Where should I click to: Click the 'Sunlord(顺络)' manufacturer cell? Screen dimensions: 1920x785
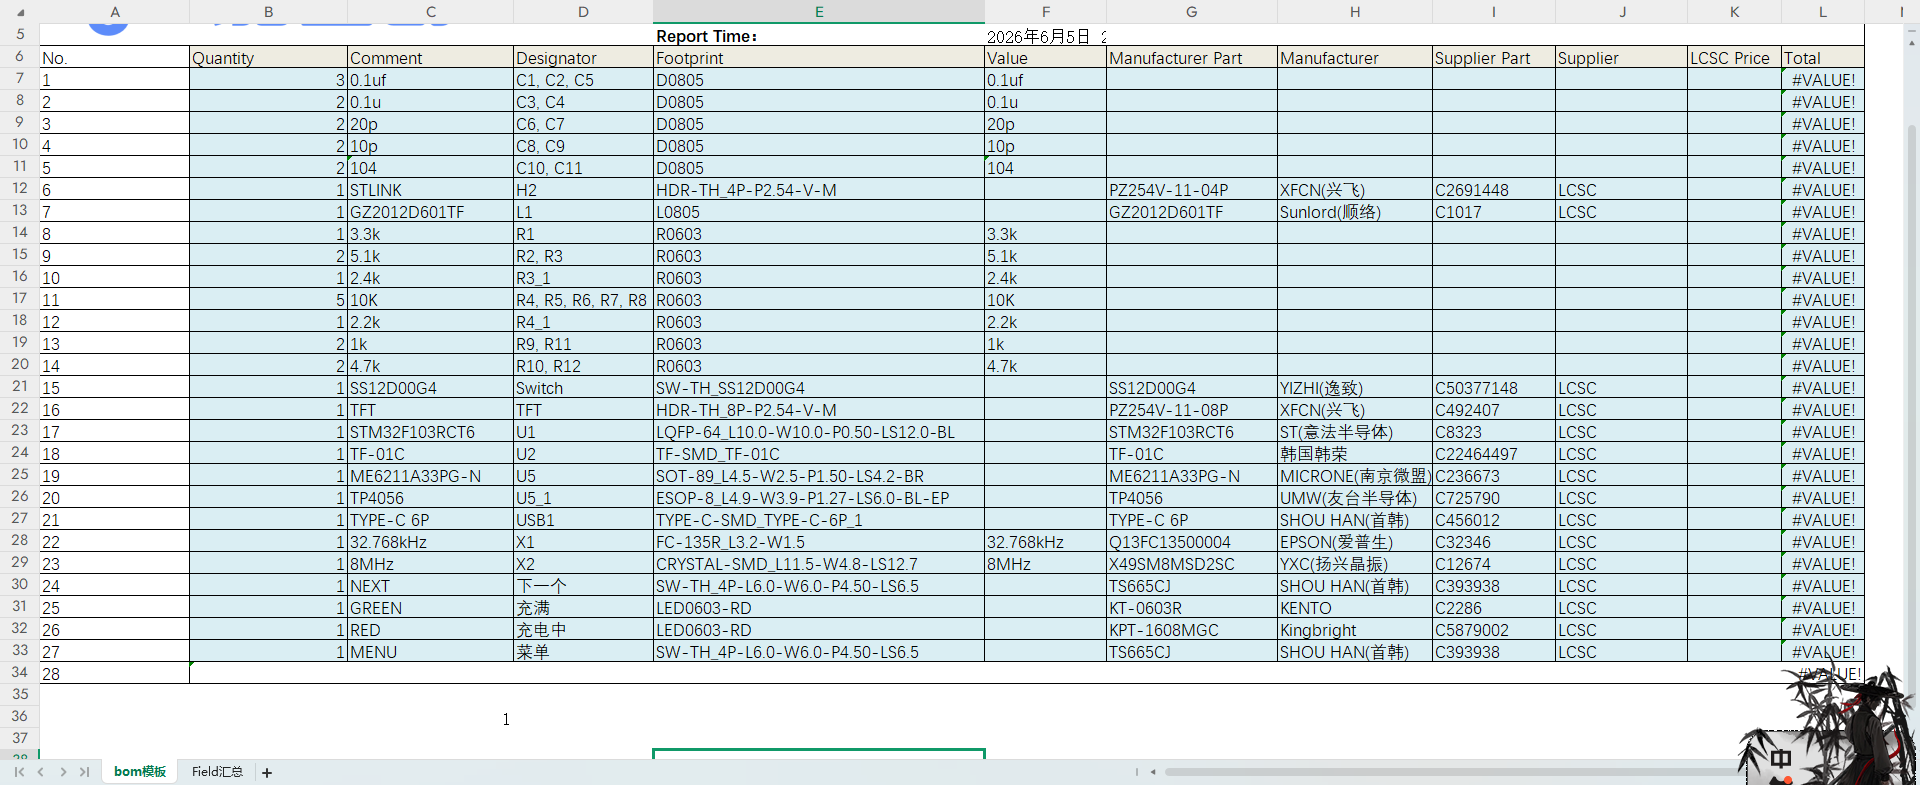1355,212
